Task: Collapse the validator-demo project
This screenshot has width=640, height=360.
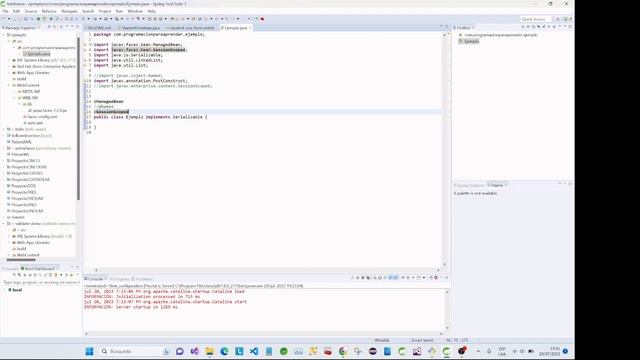Action: point(4,224)
